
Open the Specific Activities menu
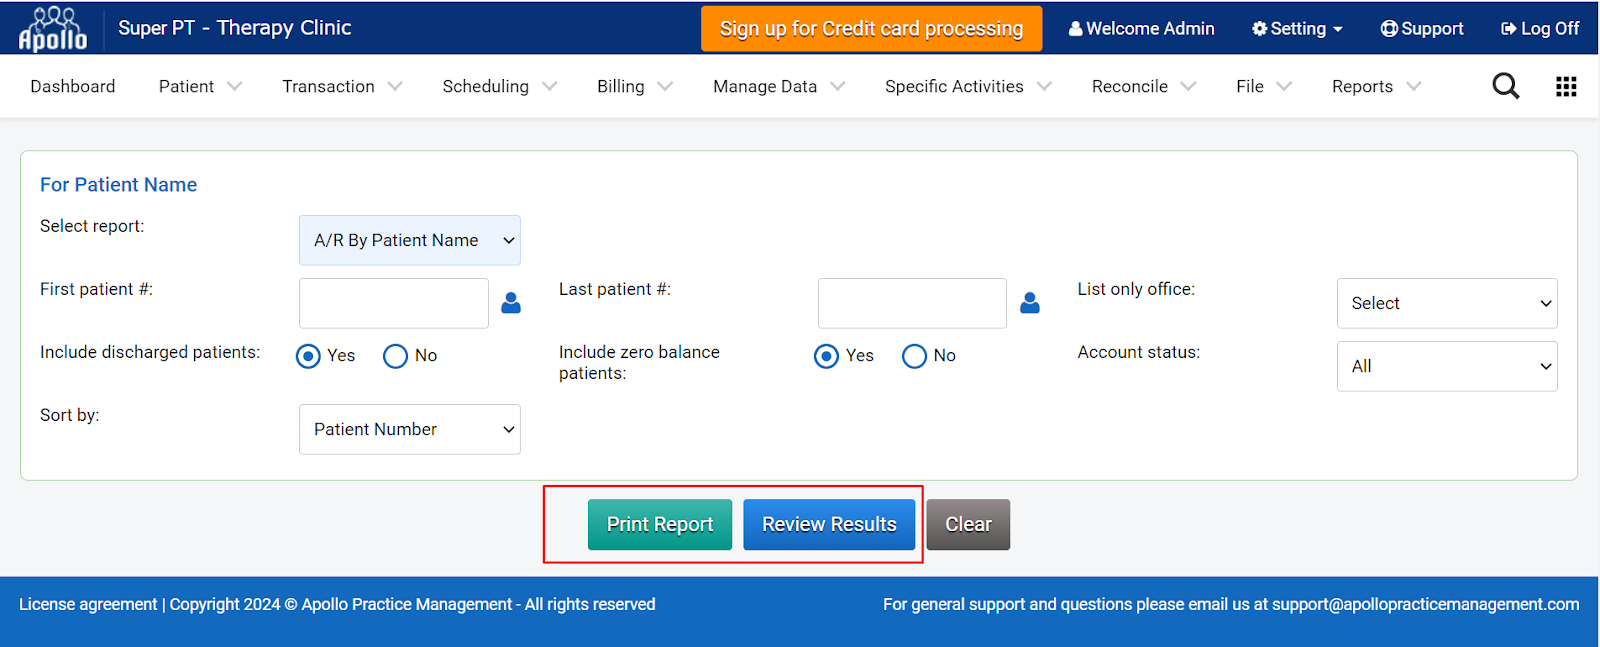(968, 86)
